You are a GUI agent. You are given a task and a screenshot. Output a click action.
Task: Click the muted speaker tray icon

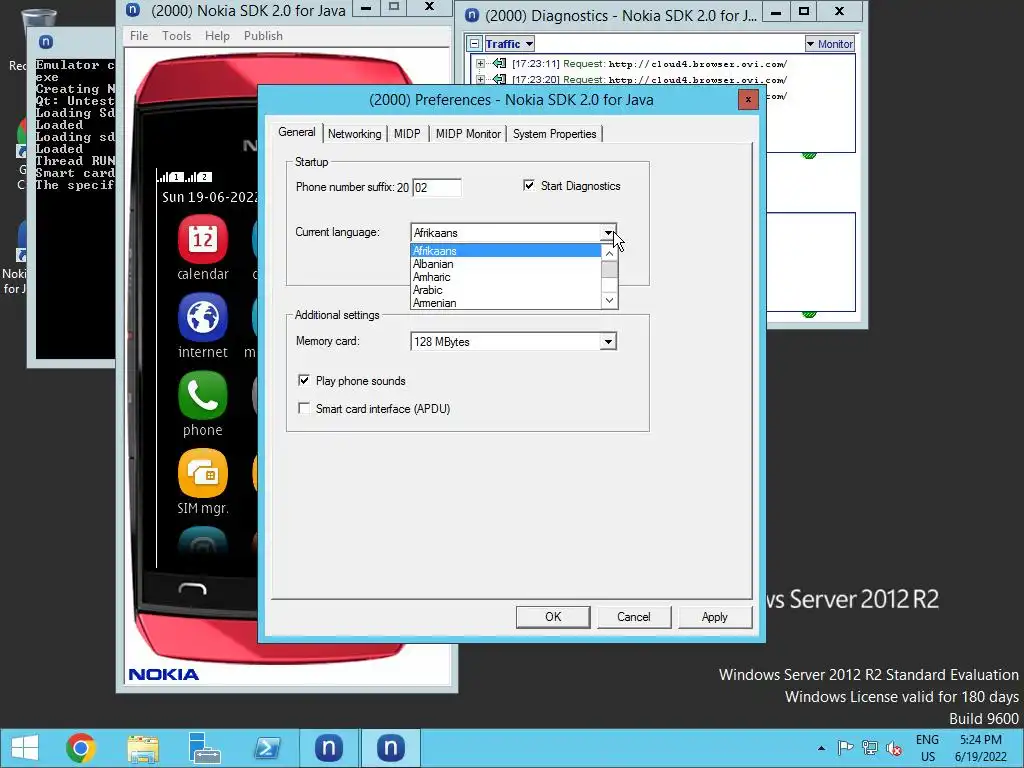pyautogui.click(x=894, y=749)
